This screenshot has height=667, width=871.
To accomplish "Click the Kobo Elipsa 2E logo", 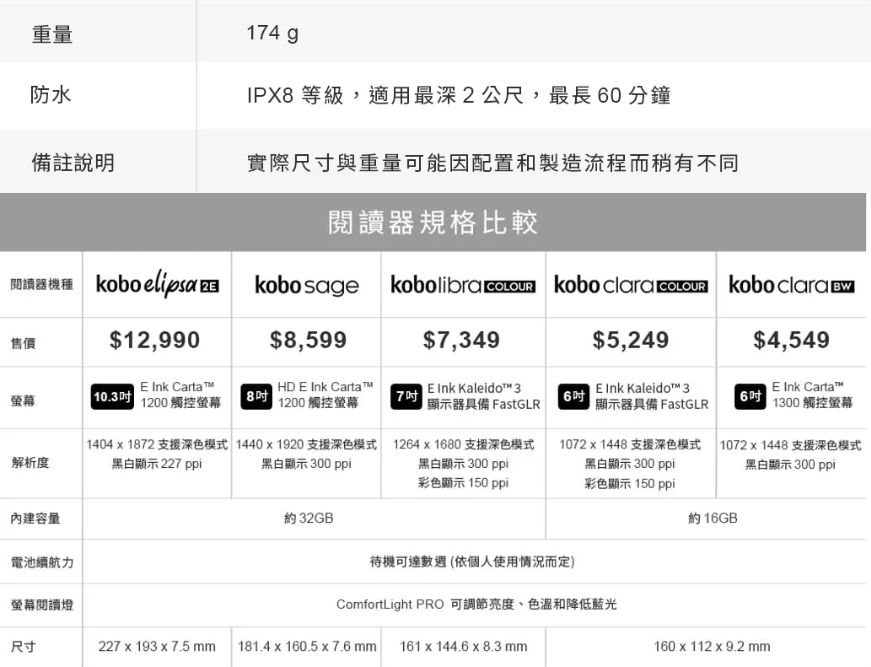I will [157, 284].
